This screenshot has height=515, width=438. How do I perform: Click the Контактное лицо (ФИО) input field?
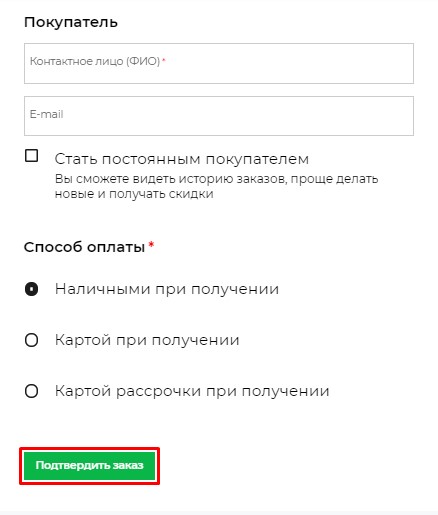219,63
